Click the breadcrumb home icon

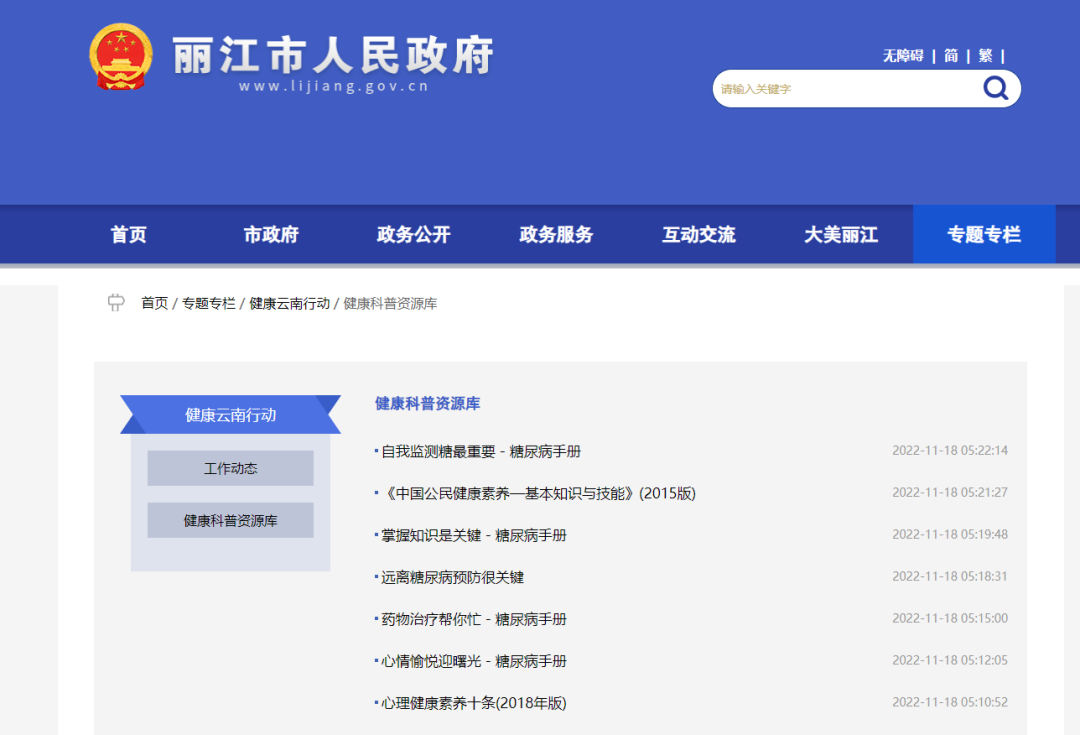point(115,303)
